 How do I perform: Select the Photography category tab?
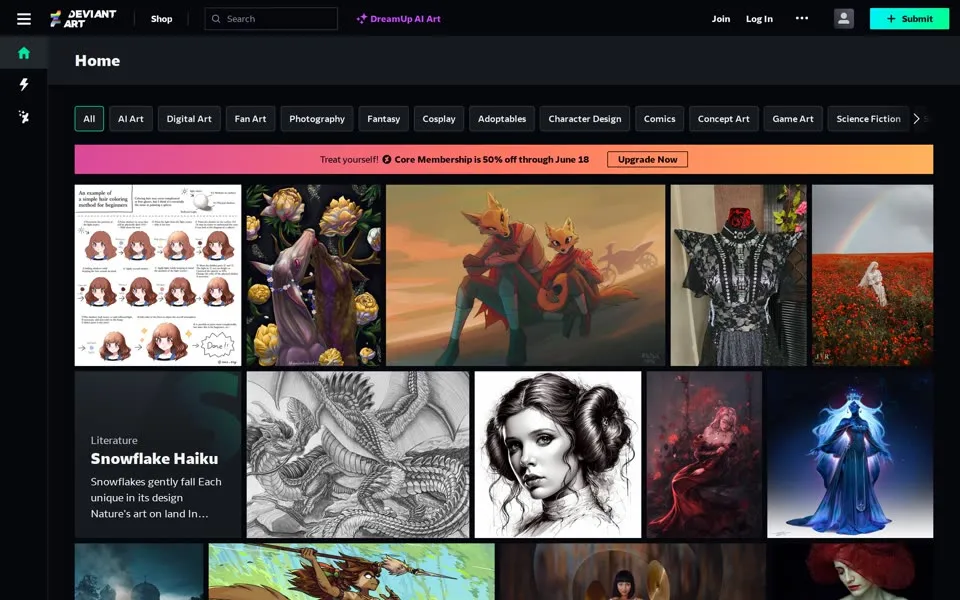coord(317,119)
